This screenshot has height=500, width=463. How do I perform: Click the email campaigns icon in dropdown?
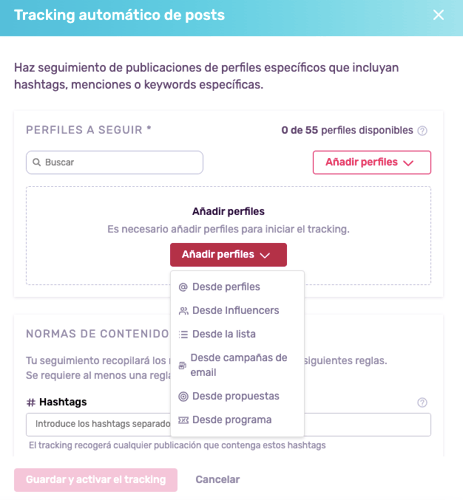tap(182, 365)
